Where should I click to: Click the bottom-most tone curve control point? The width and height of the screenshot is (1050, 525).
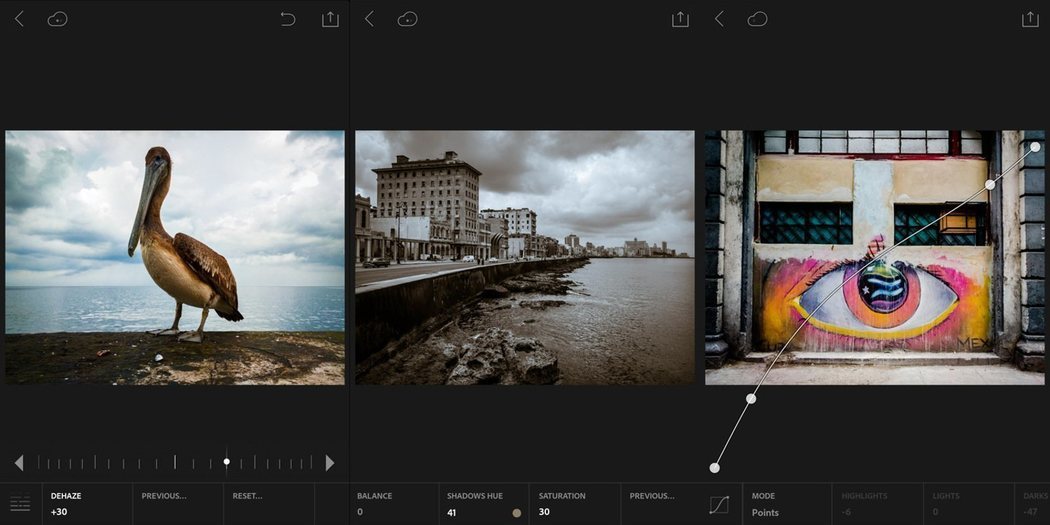click(714, 468)
